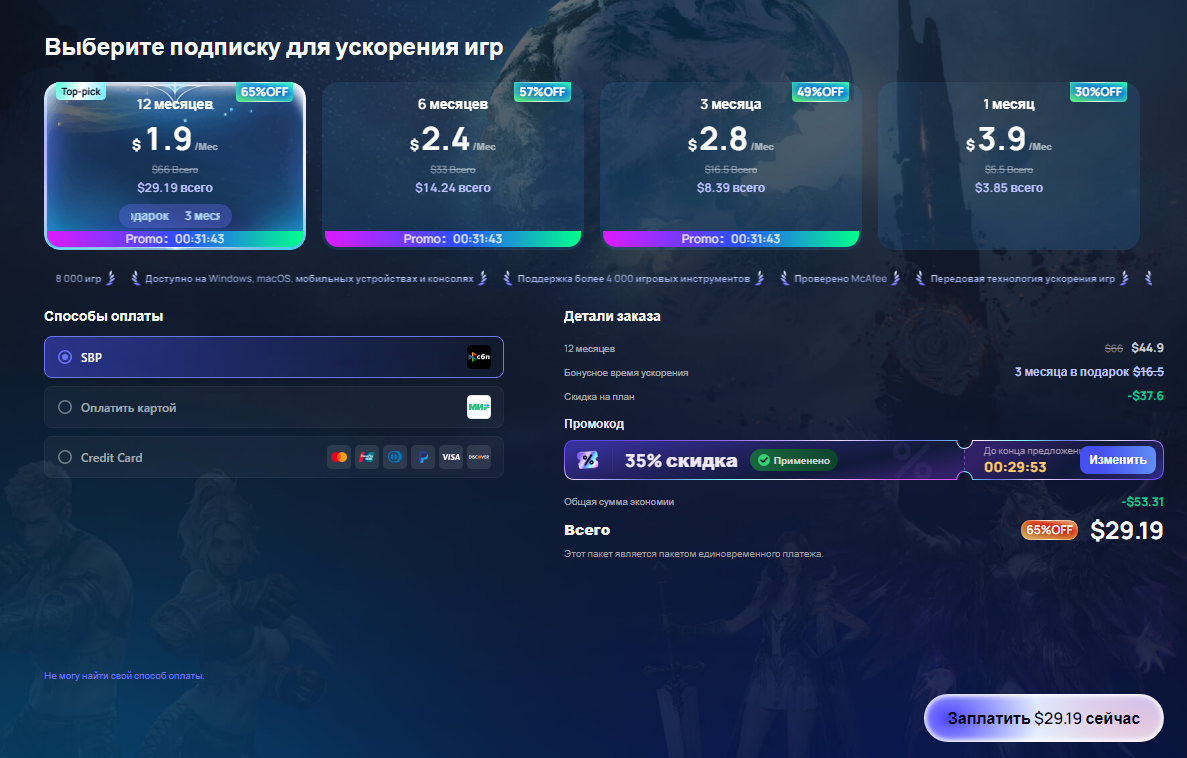Viewport: 1187px width, 758px height.
Task: Click the Promo timer bar on 12-month card
Action: (x=175, y=239)
